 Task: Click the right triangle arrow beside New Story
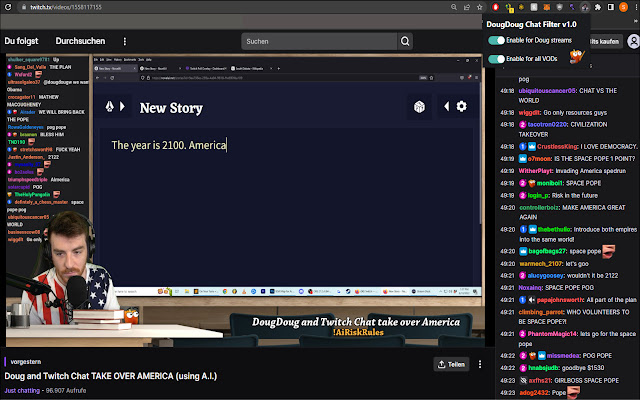coord(122,106)
